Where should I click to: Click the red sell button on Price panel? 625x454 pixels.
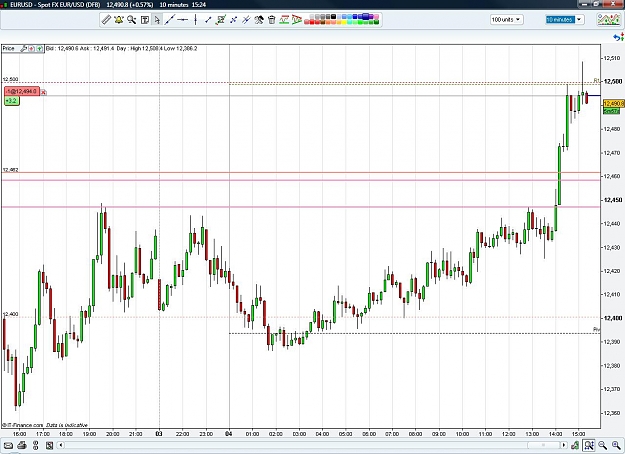click(x=31, y=49)
